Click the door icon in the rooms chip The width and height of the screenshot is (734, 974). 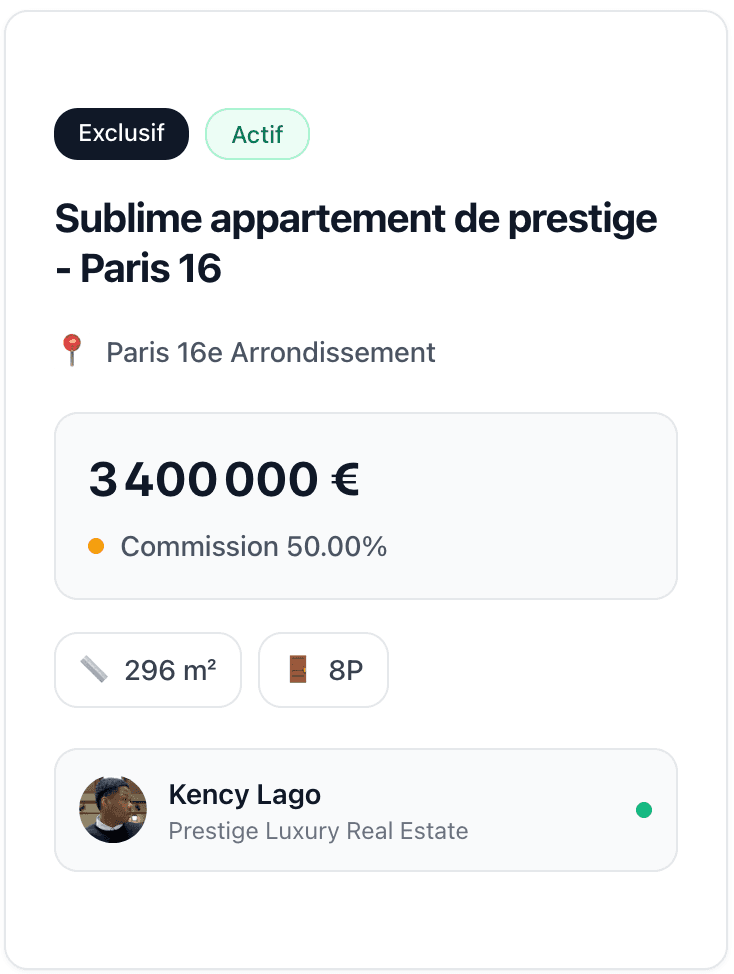click(298, 670)
